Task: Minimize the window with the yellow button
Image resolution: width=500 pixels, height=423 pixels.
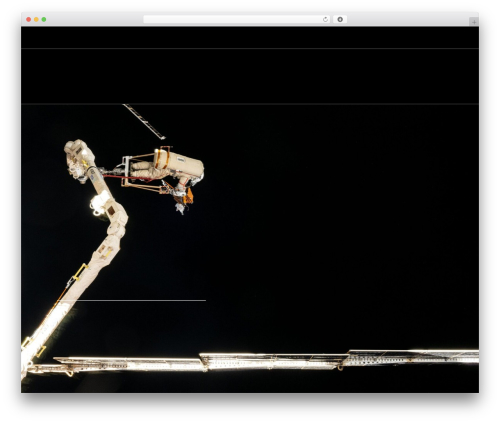Action: [36, 19]
